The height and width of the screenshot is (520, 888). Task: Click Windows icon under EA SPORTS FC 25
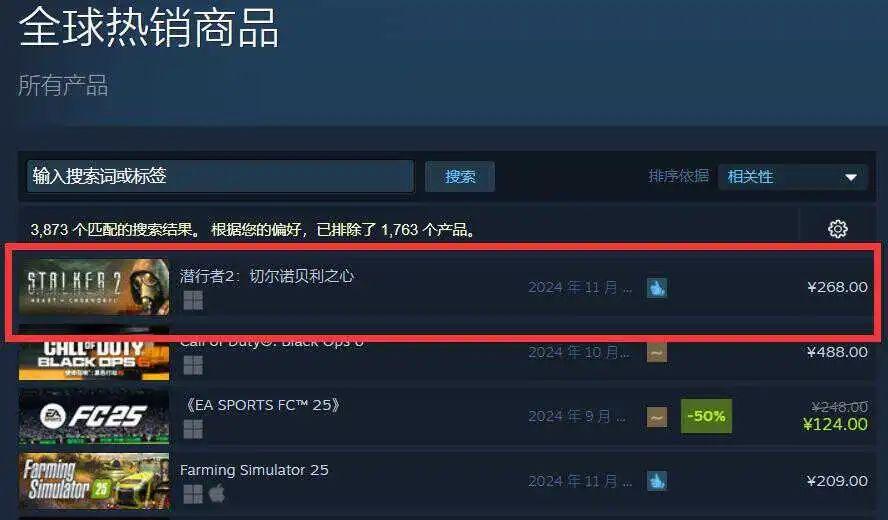coord(193,429)
